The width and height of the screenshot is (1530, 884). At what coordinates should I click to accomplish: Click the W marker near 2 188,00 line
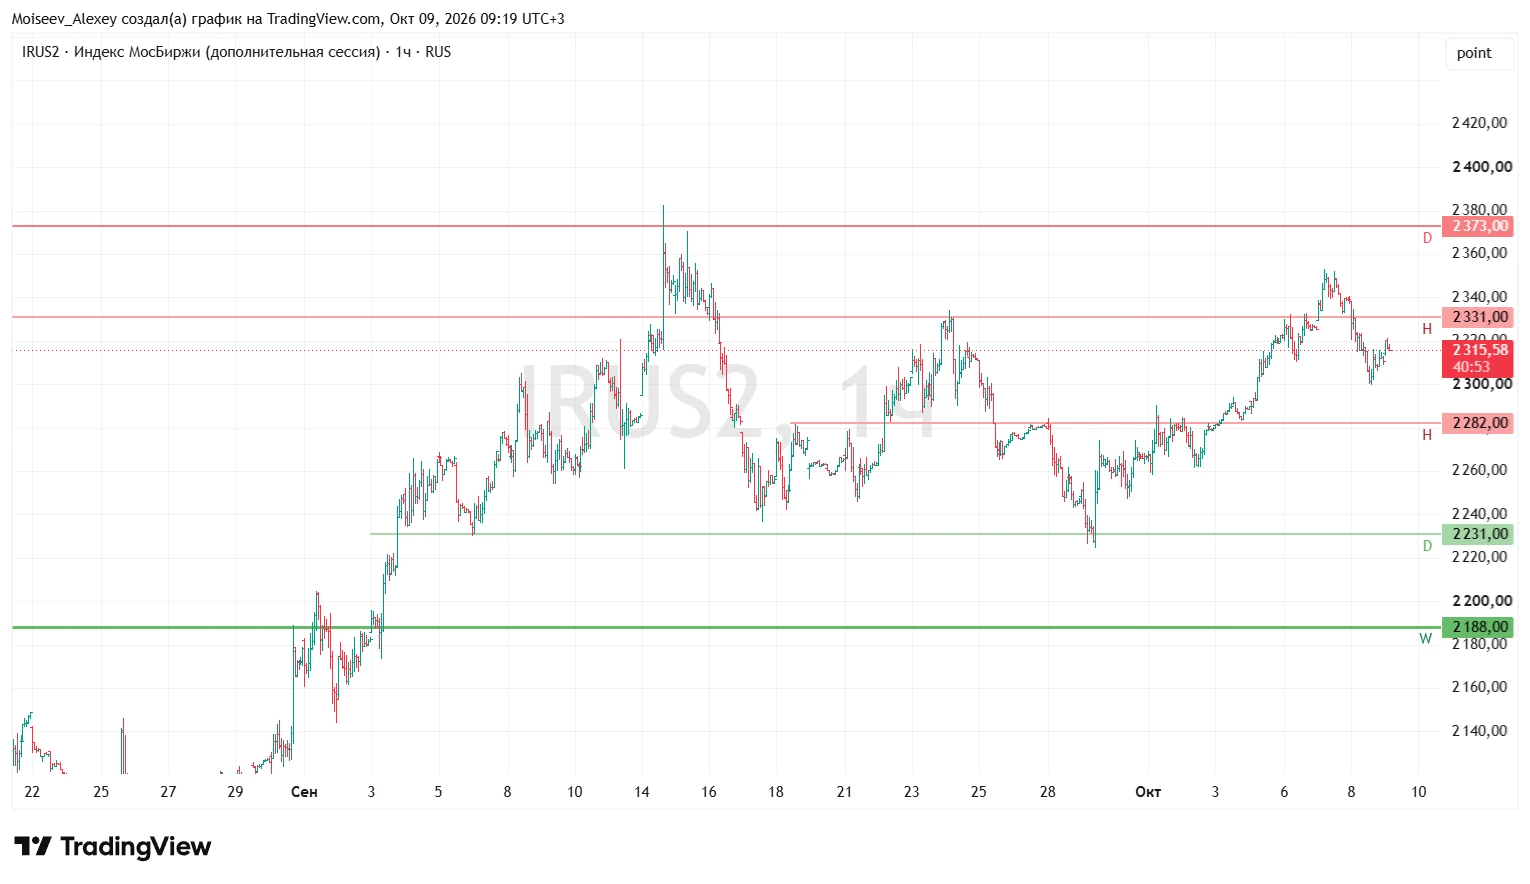click(x=1426, y=639)
